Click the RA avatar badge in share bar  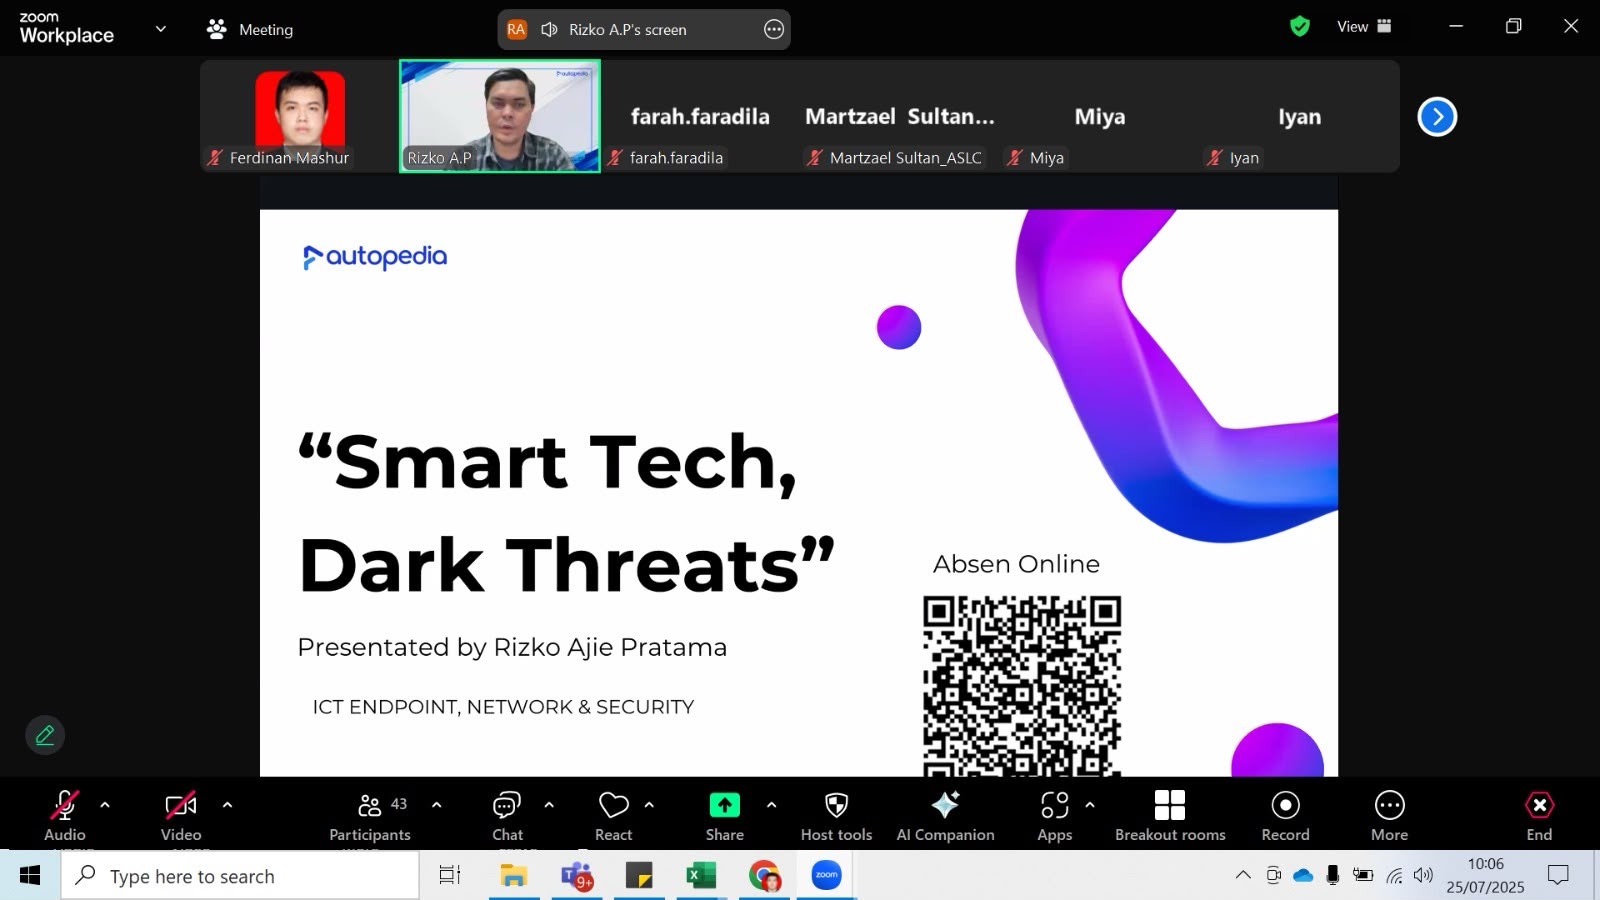(x=516, y=29)
